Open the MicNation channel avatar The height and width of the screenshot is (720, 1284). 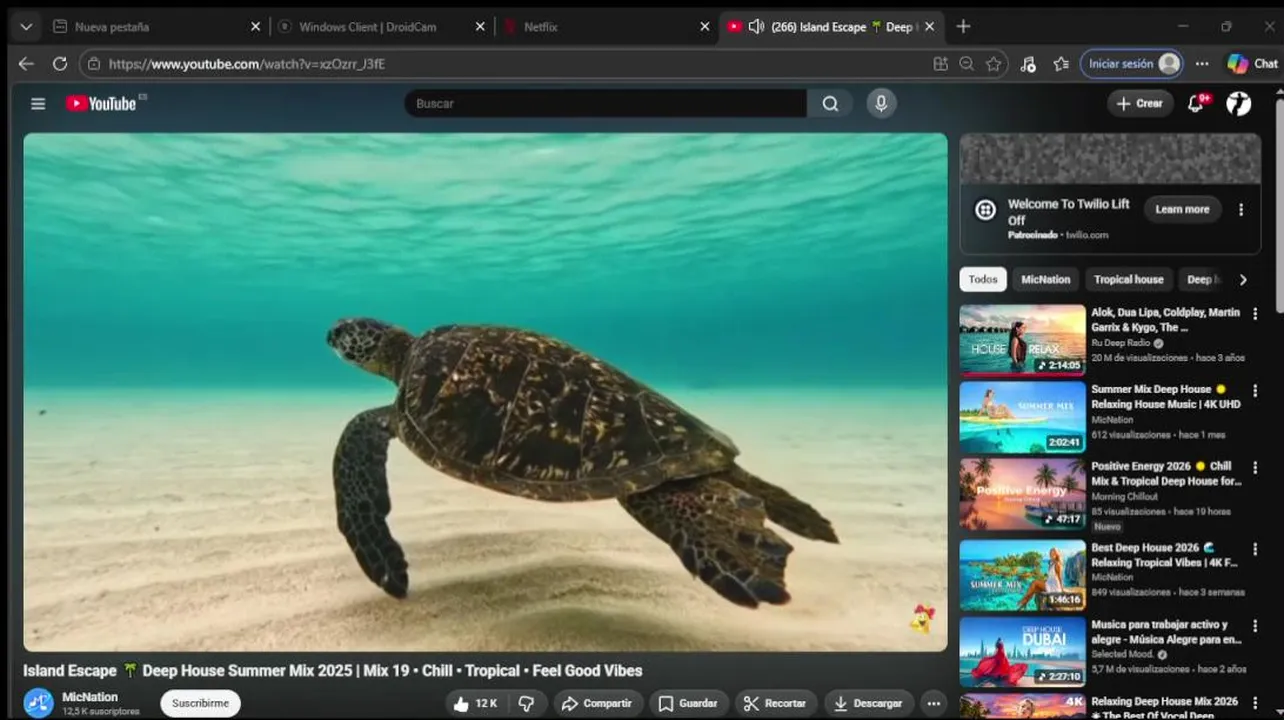coord(39,703)
